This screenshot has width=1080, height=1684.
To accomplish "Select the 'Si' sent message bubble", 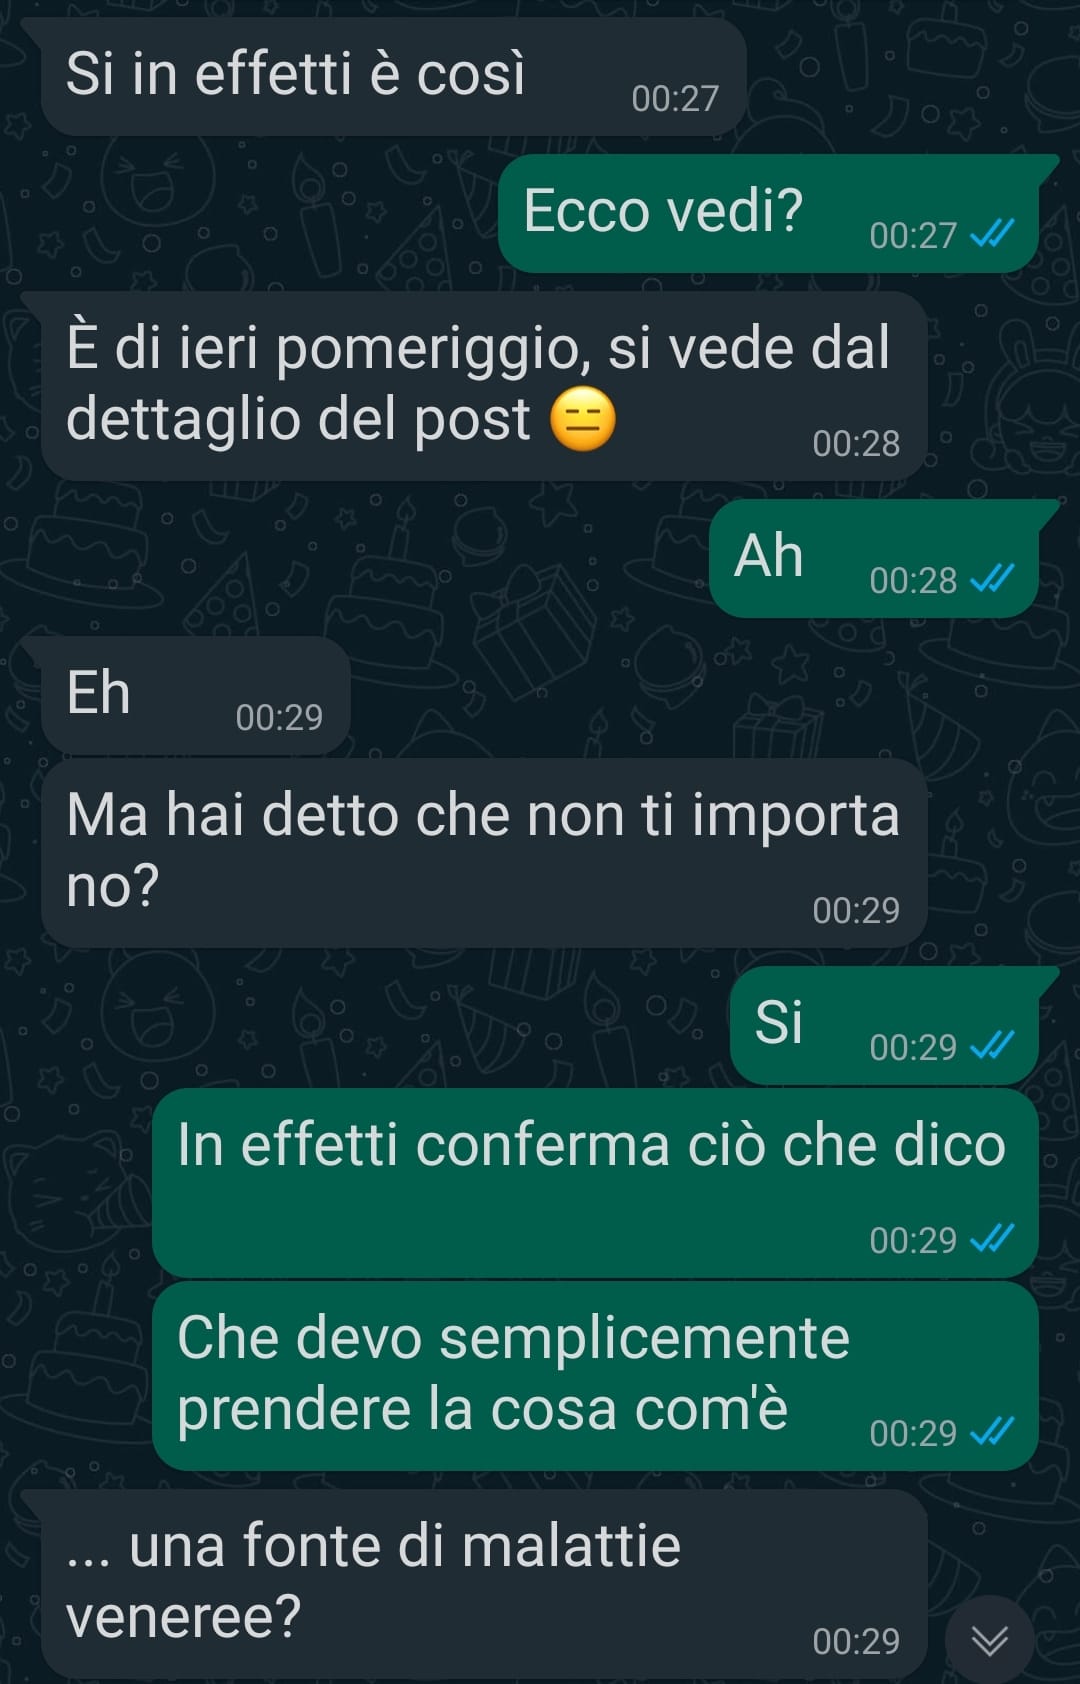I will 885,1025.
